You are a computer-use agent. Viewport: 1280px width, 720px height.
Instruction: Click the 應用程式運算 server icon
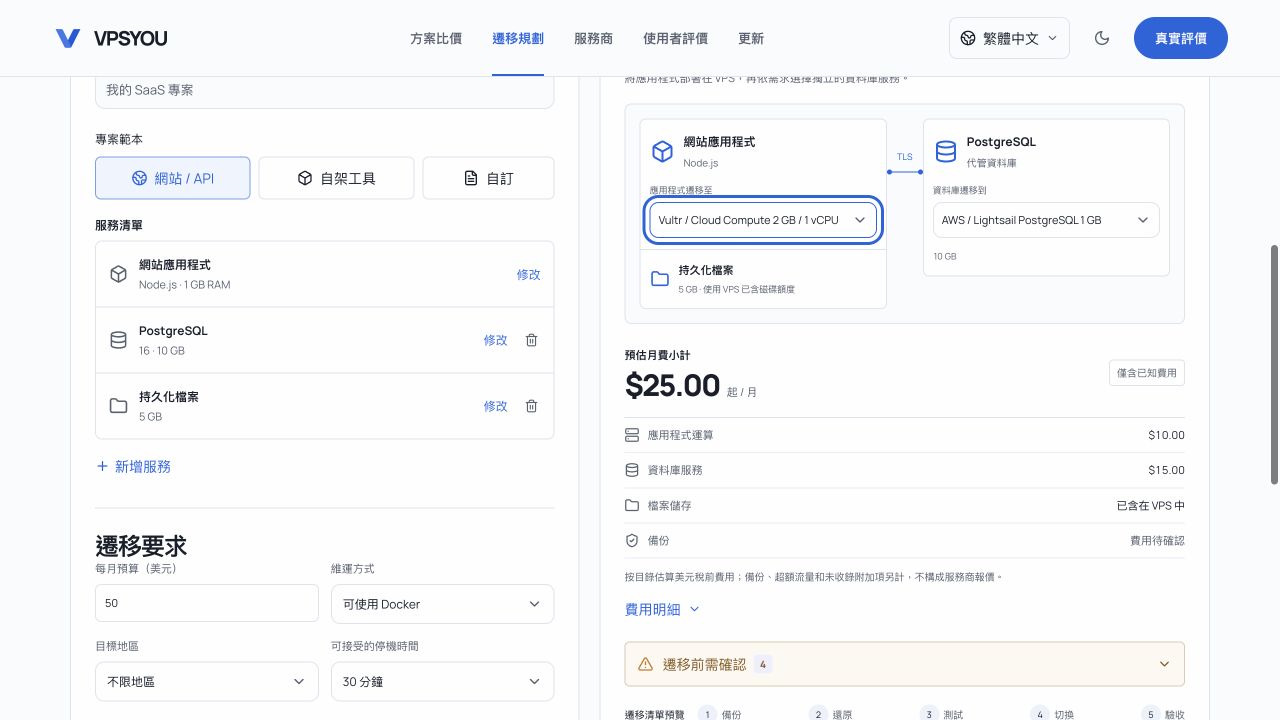(x=632, y=435)
